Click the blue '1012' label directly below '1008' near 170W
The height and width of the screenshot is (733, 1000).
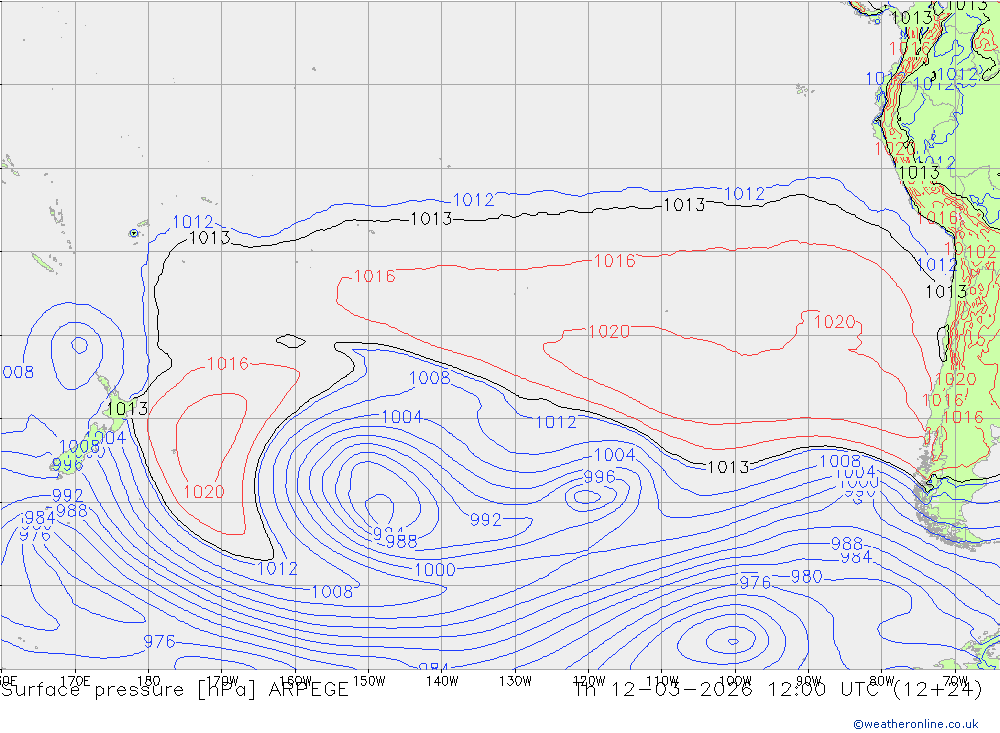point(277,568)
